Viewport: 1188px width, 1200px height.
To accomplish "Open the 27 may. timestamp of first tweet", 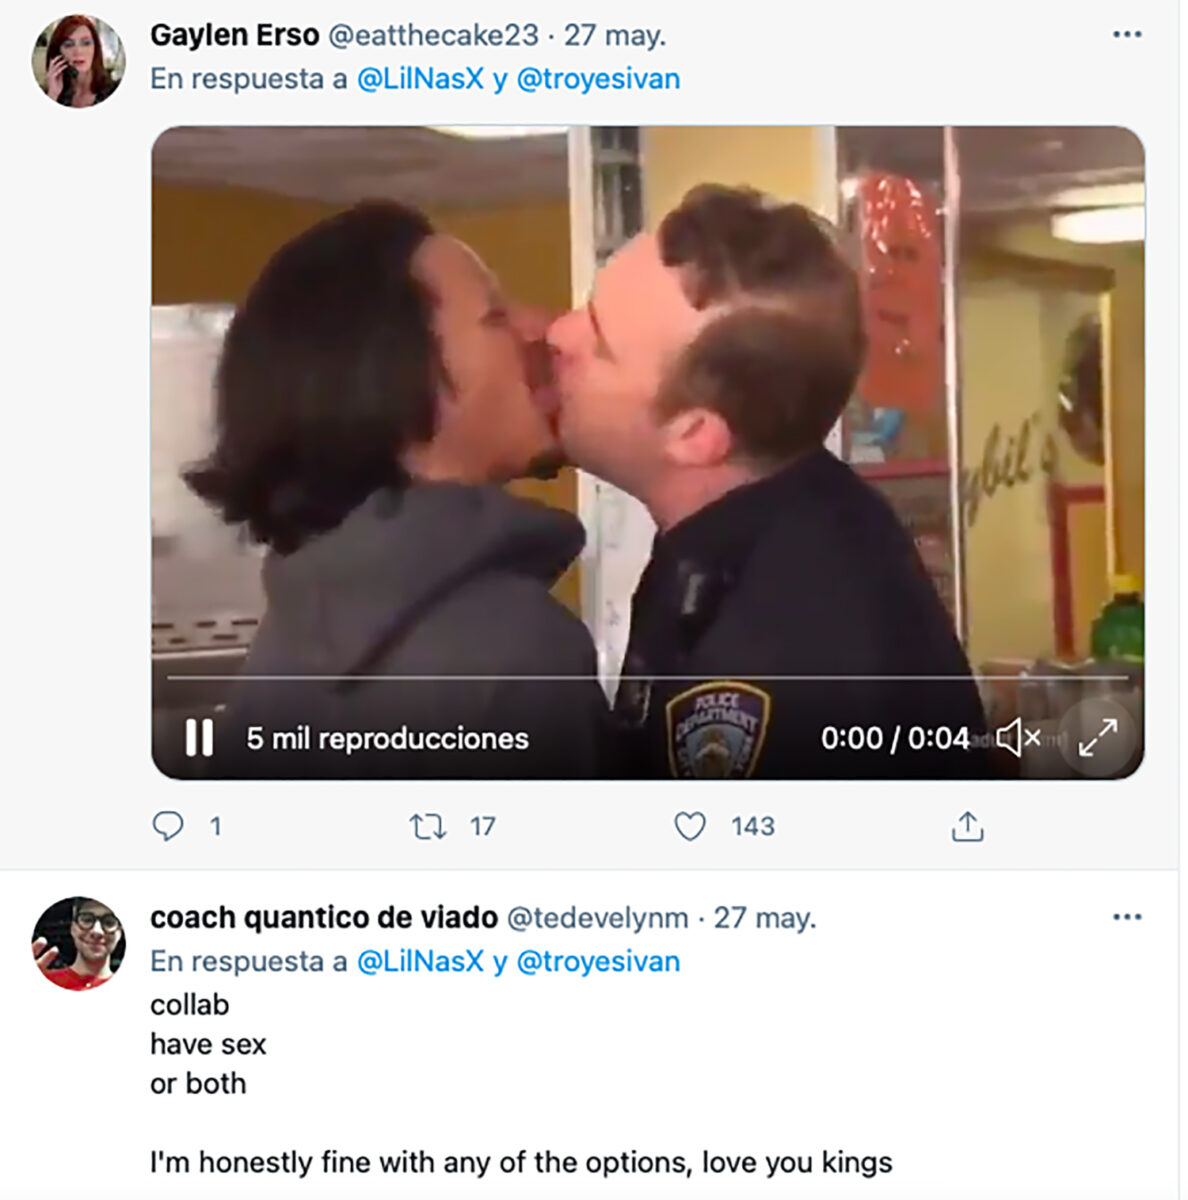I will pyautogui.click(x=615, y=36).
